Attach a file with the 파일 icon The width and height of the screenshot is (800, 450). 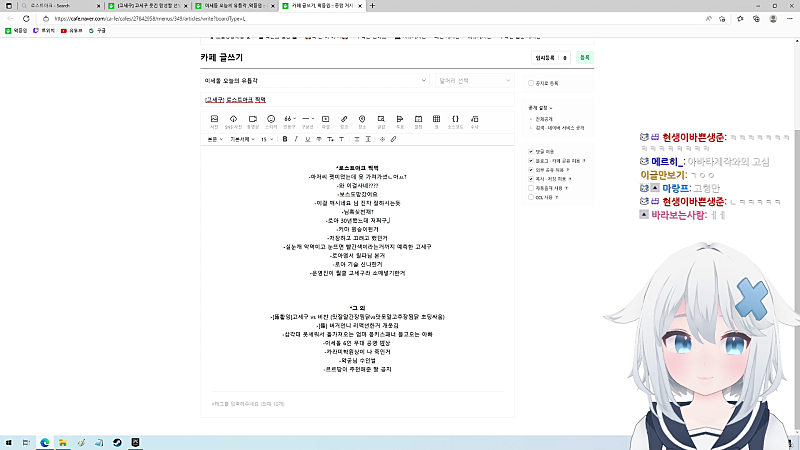326,121
